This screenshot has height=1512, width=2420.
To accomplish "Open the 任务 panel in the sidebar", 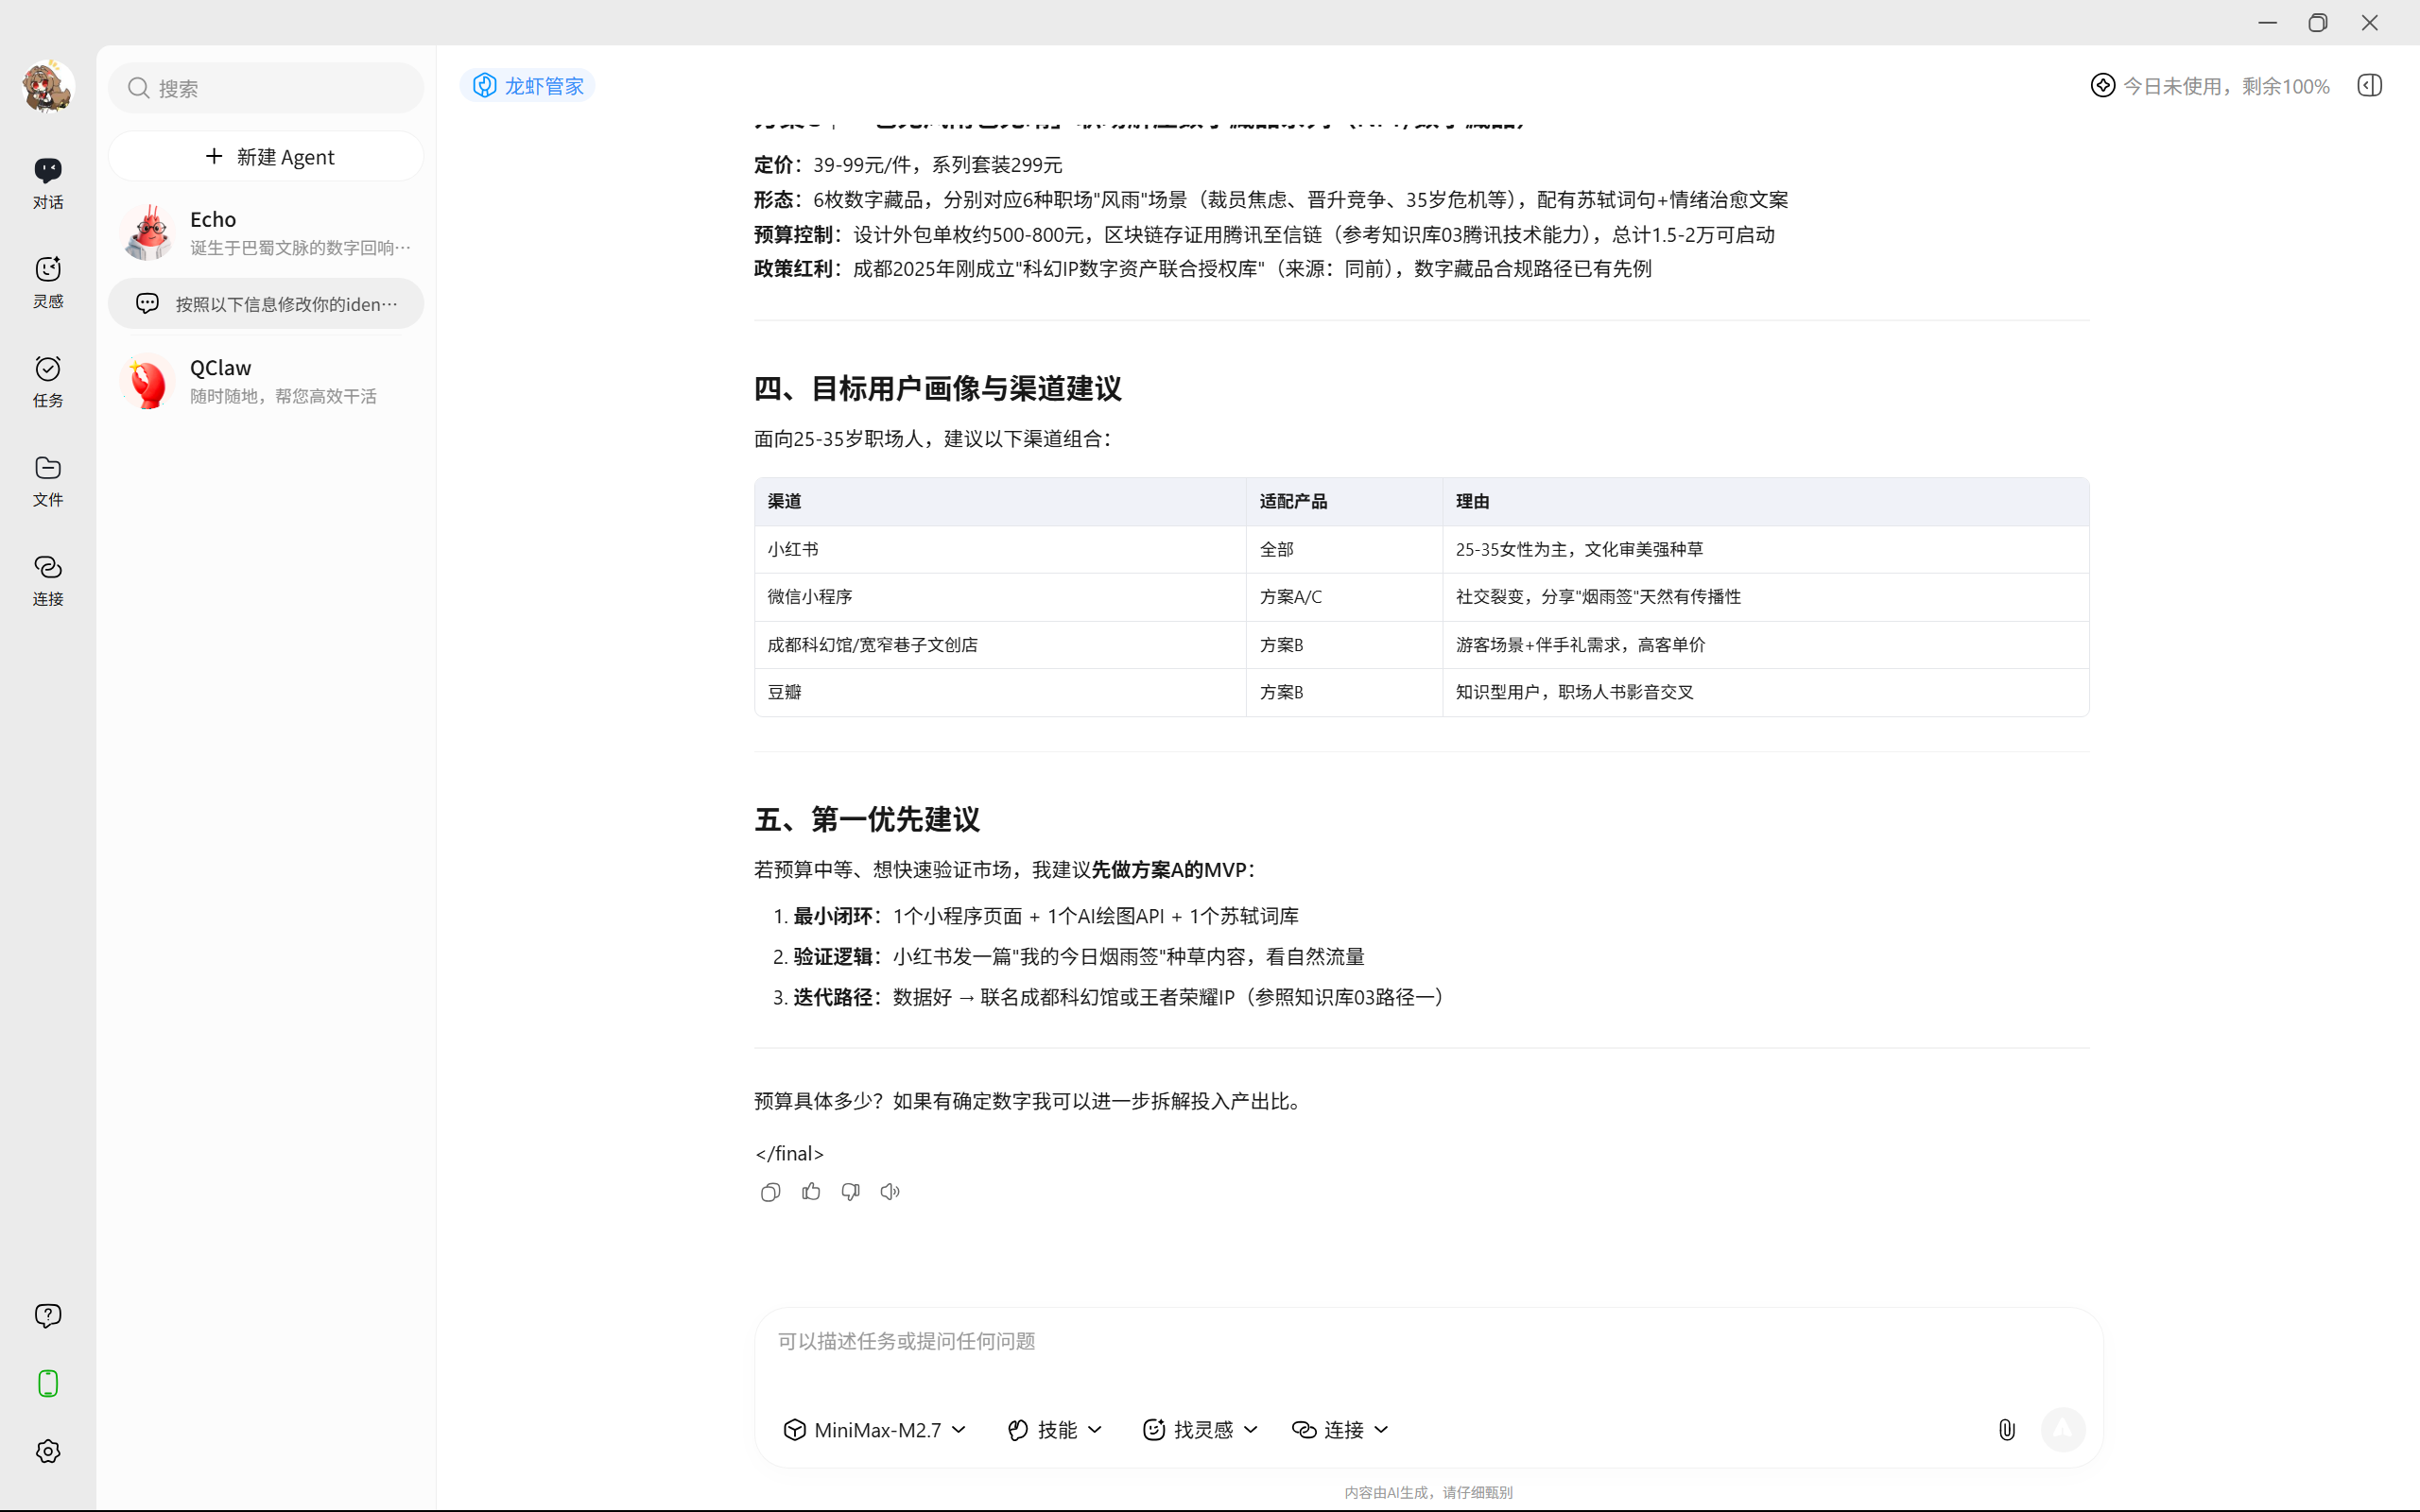I will coord(47,382).
